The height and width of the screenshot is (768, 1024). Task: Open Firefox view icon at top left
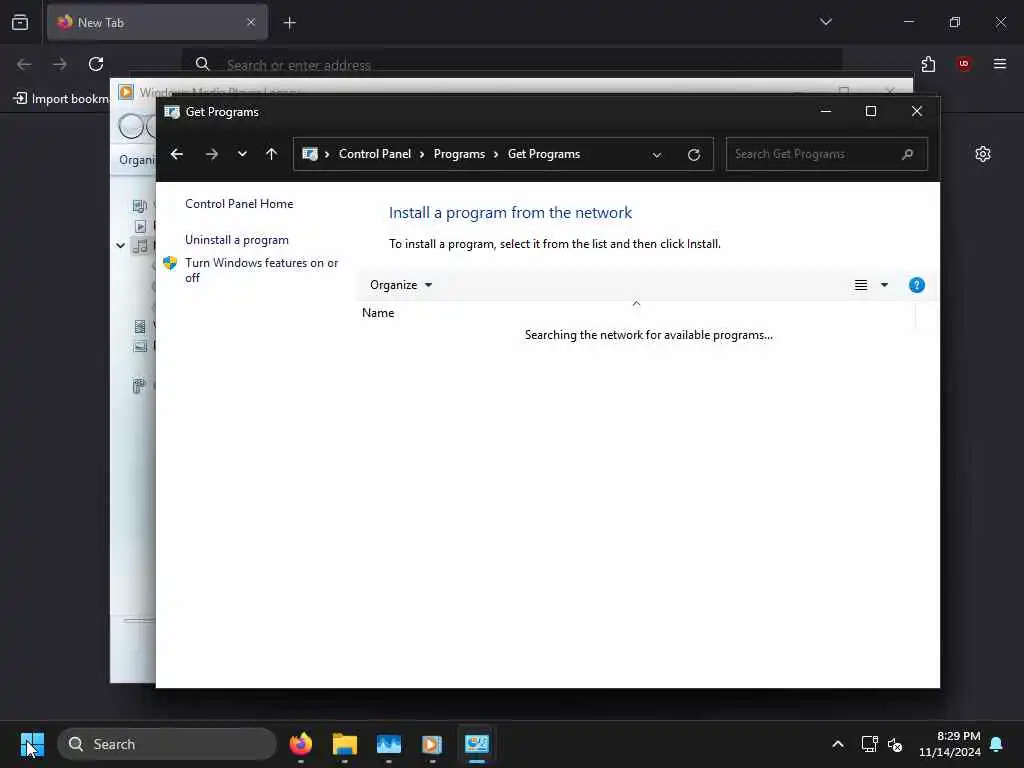[20, 22]
